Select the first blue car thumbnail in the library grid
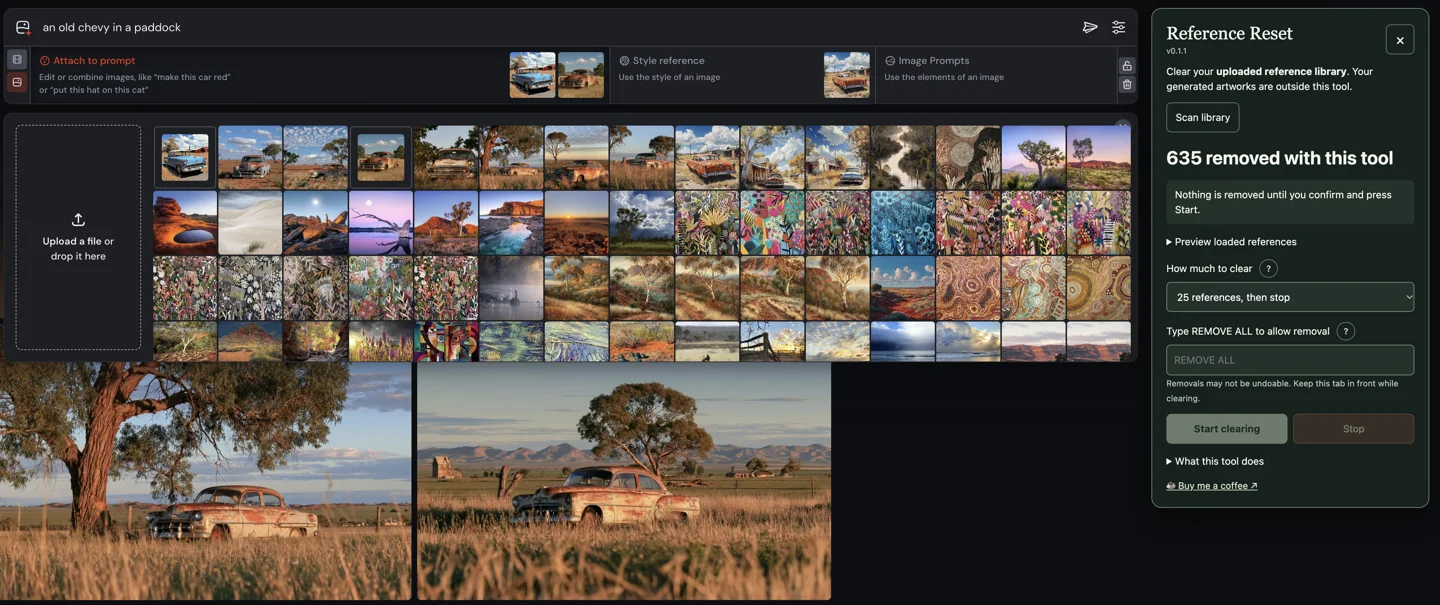 [x=185, y=157]
